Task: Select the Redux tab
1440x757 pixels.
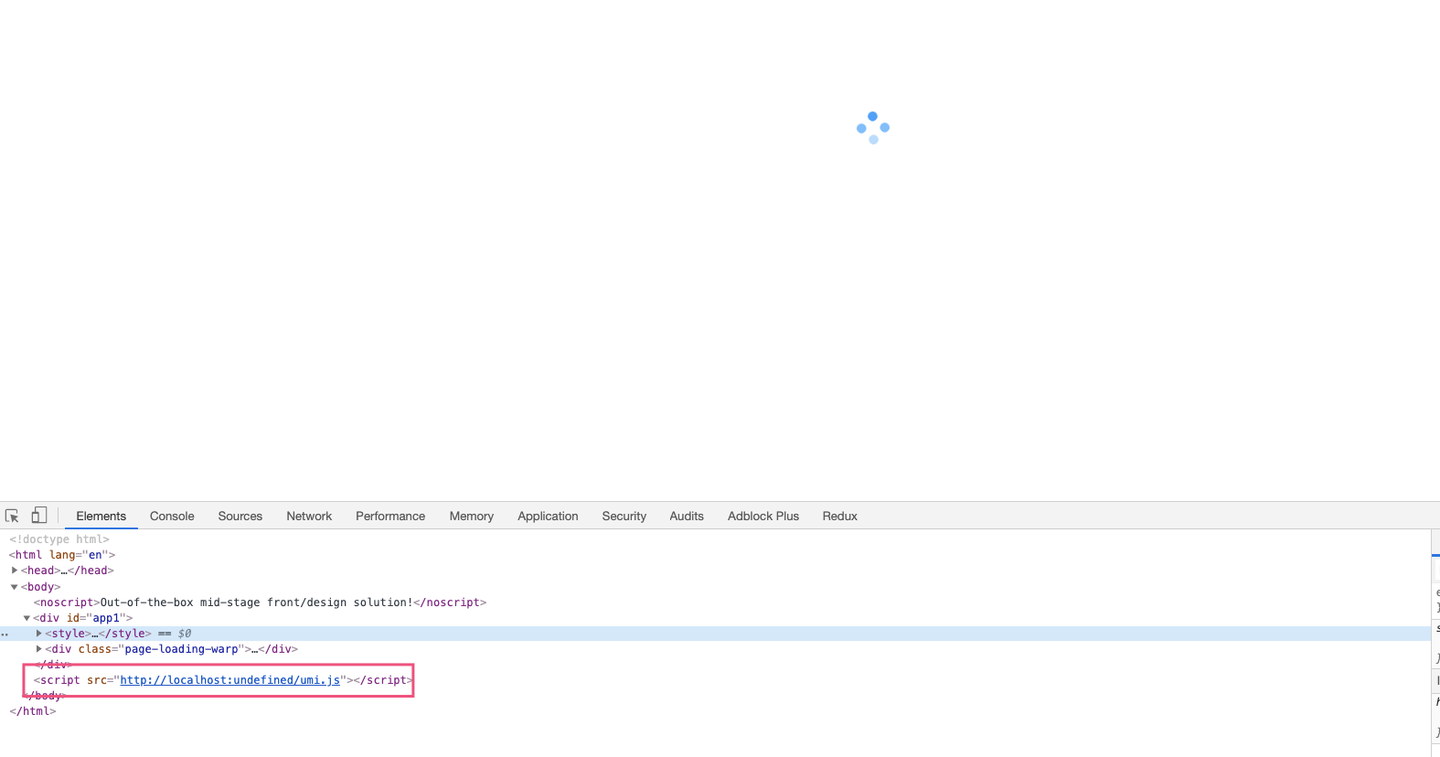Action: [840, 516]
